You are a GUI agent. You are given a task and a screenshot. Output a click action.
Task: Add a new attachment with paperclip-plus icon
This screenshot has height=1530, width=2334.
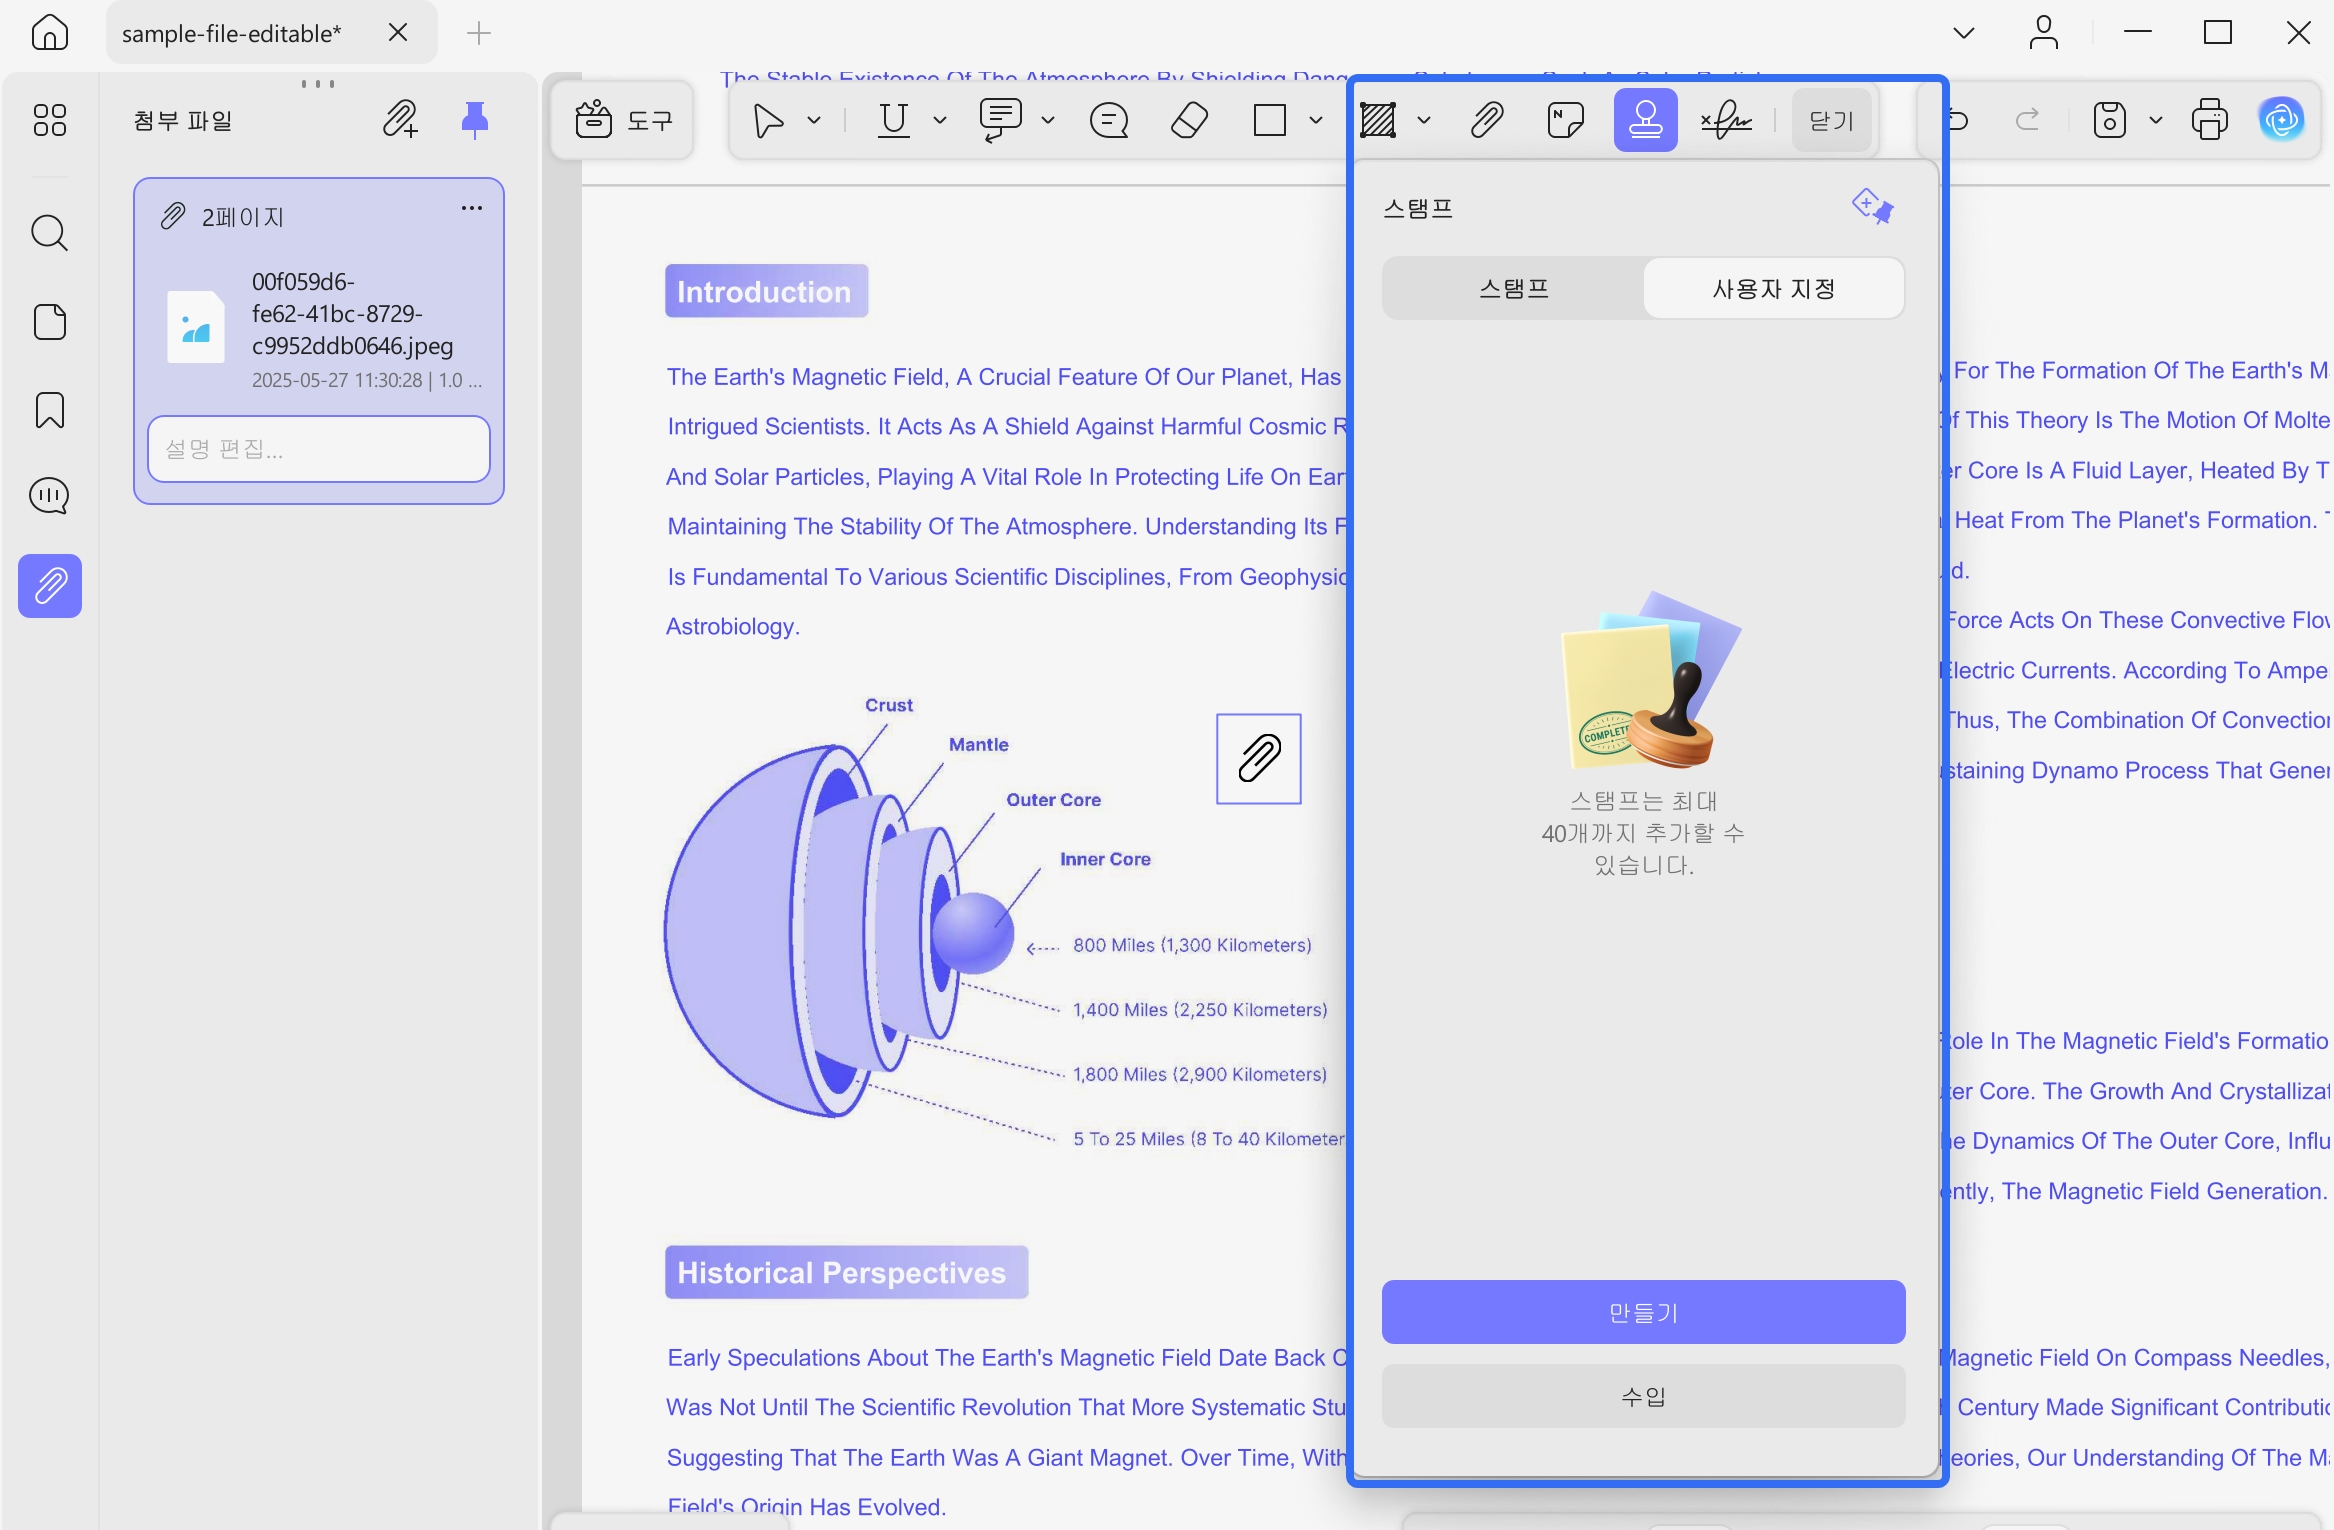(x=401, y=120)
